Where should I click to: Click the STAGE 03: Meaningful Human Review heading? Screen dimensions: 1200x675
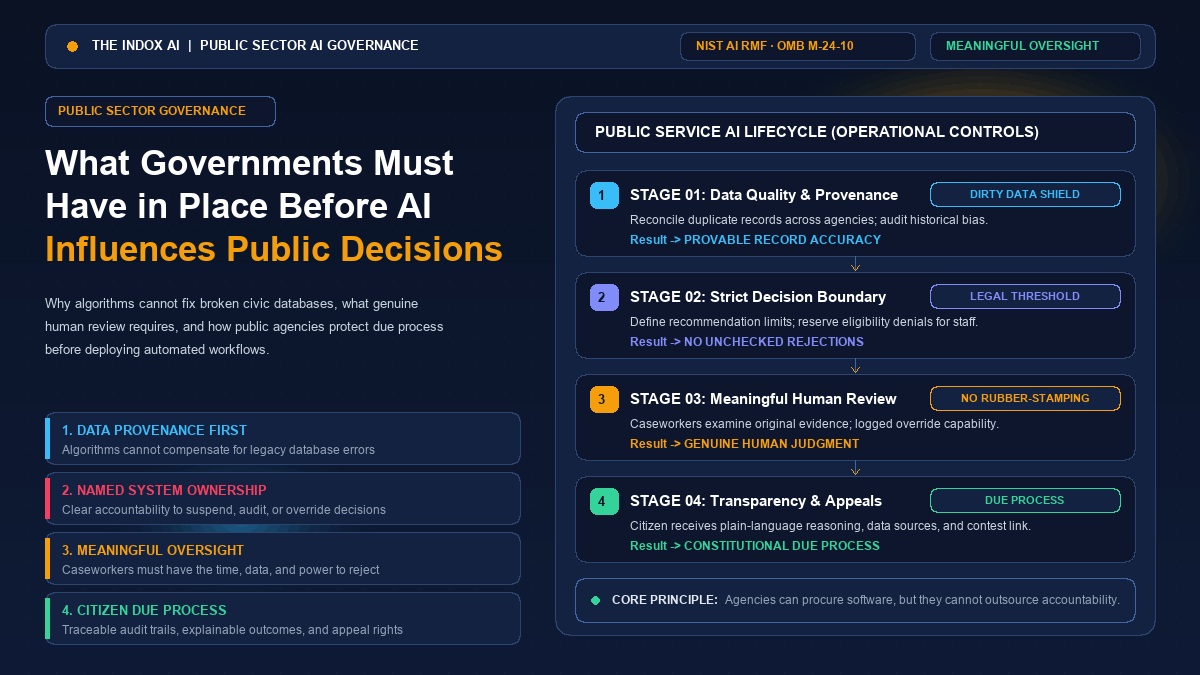(x=763, y=399)
